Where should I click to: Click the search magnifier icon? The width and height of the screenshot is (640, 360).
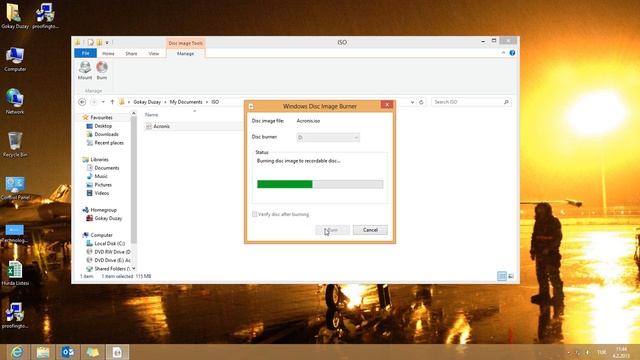coord(506,102)
